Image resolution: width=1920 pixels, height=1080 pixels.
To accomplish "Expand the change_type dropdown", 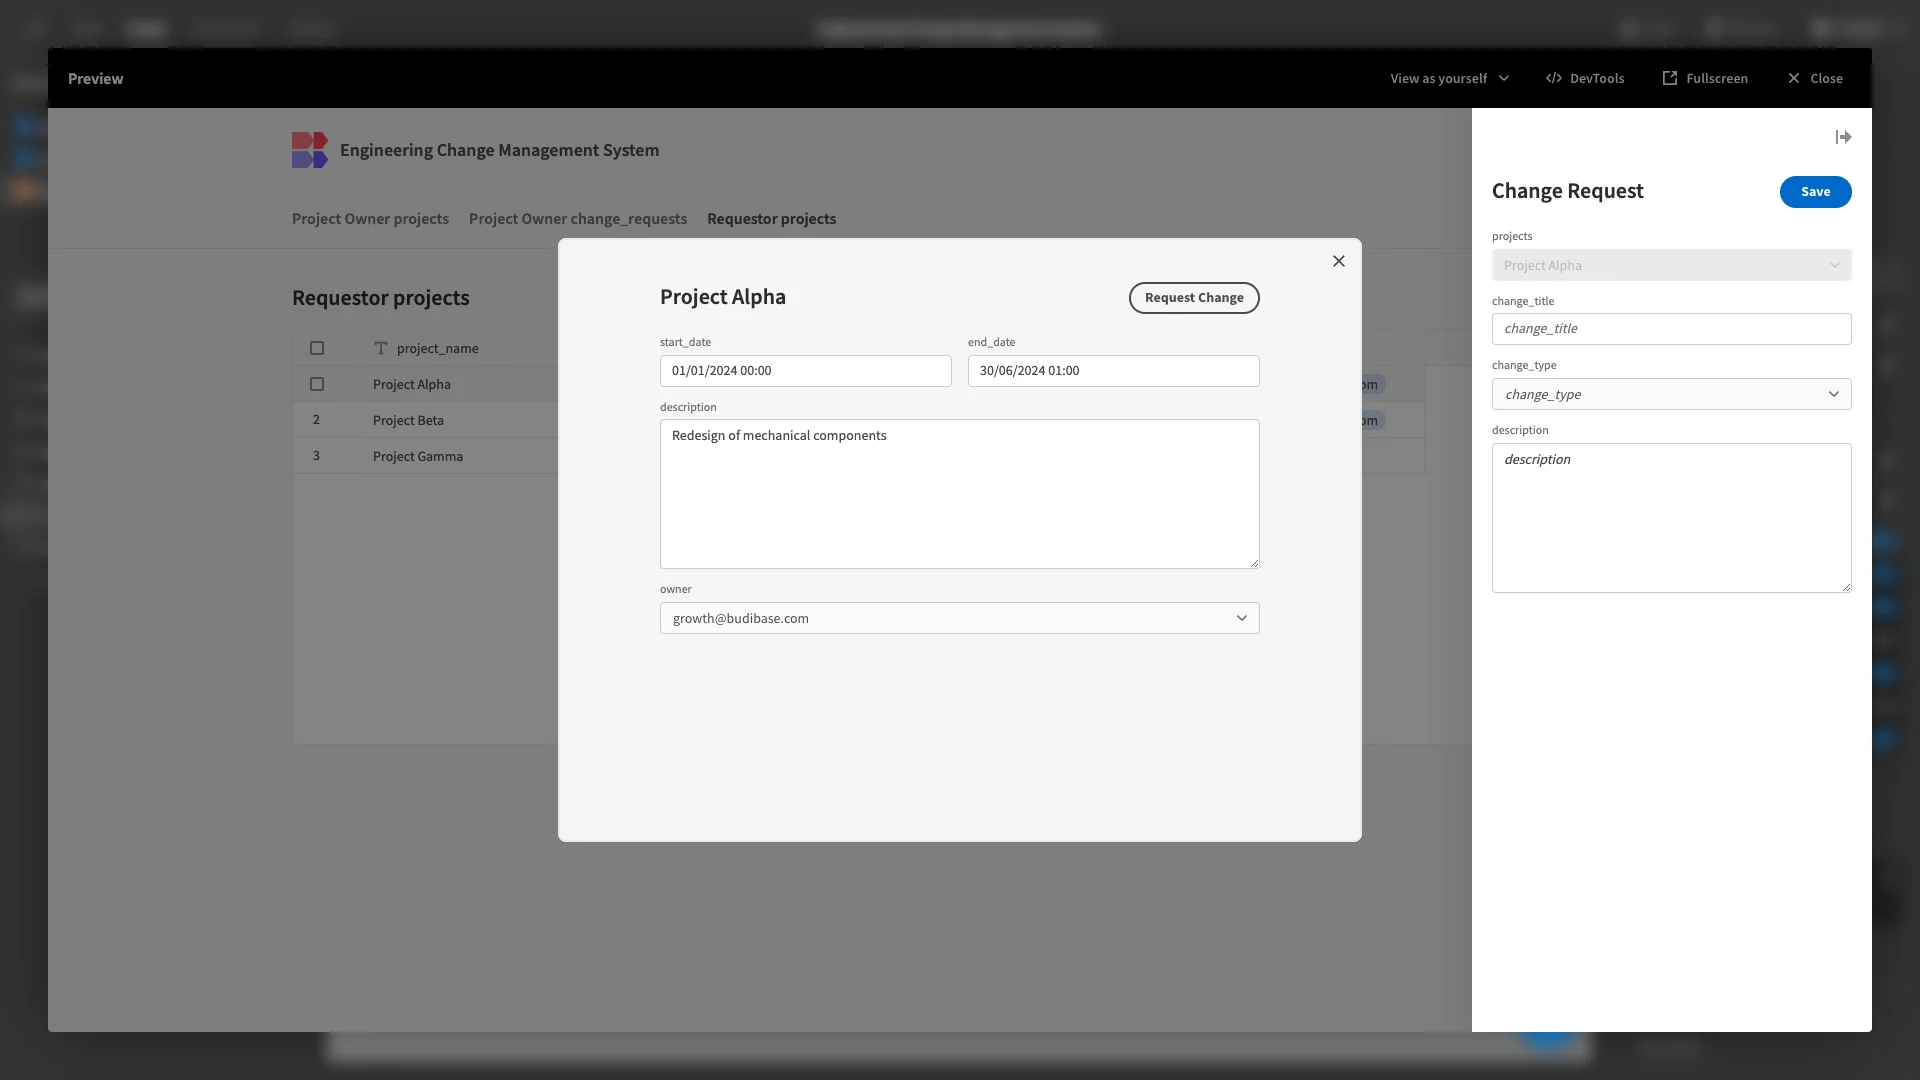I will [1671, 394].
